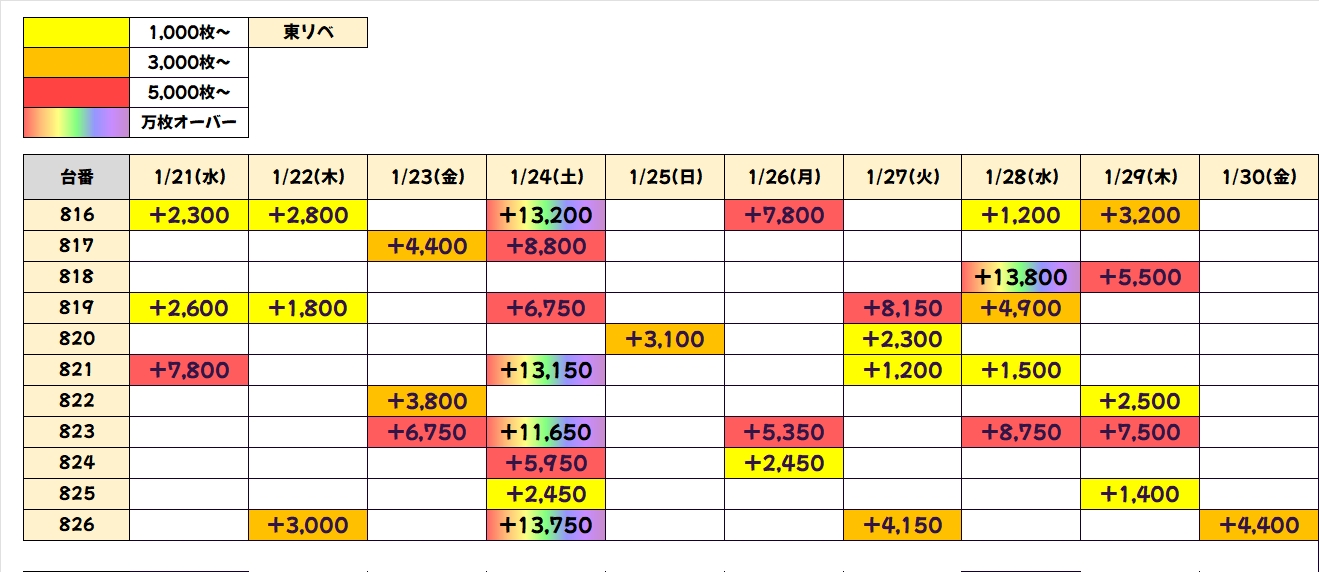The image size is (1319, 572).
Task: Click the yellow legend color swatch
Action: click(x=76, y=33)
